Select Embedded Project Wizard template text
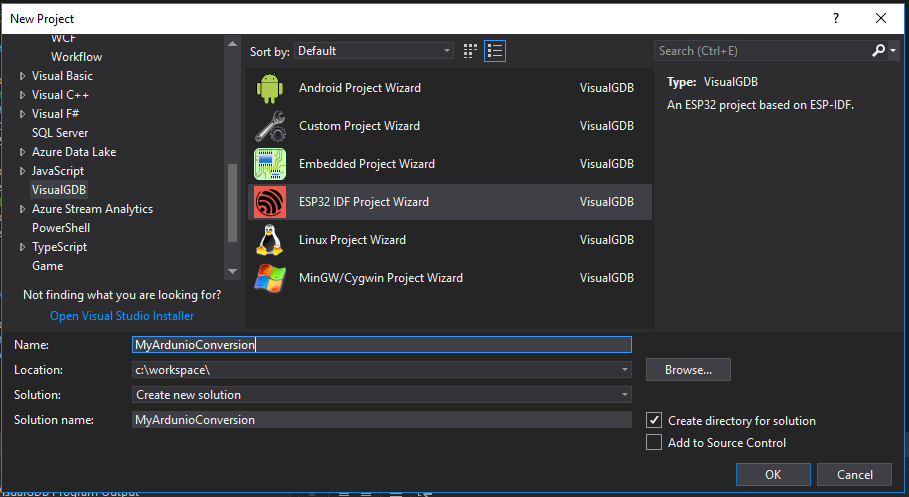This screenshot has width=909, height=497. click(367, 164)
